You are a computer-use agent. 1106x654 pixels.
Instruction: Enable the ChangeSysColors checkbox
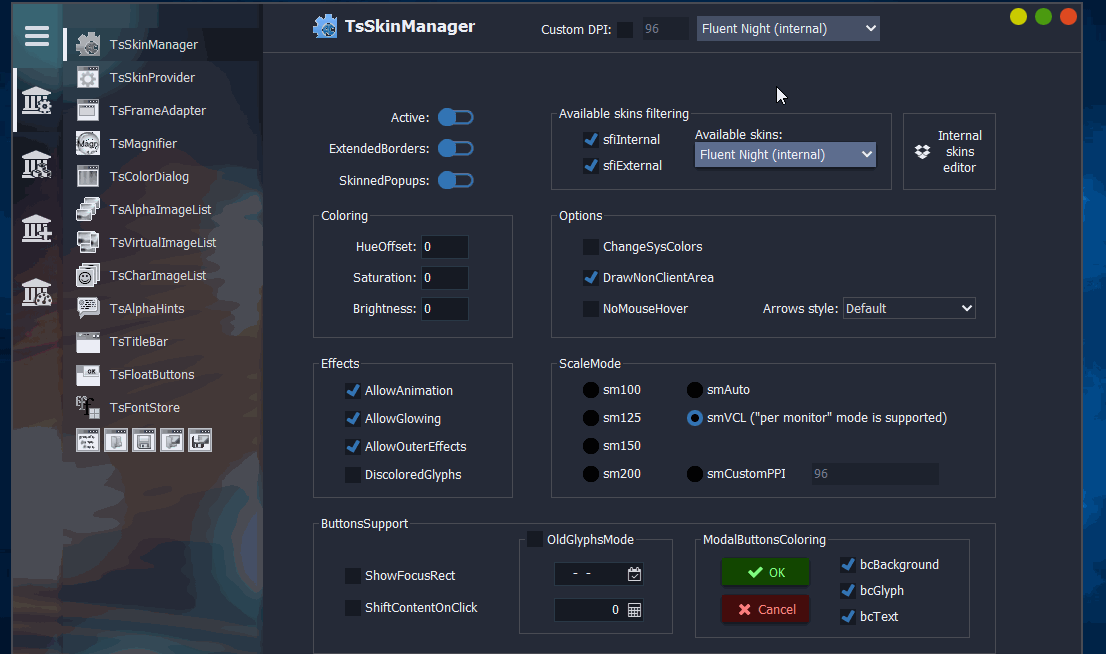pyautogui.click(x=591, y=247)
